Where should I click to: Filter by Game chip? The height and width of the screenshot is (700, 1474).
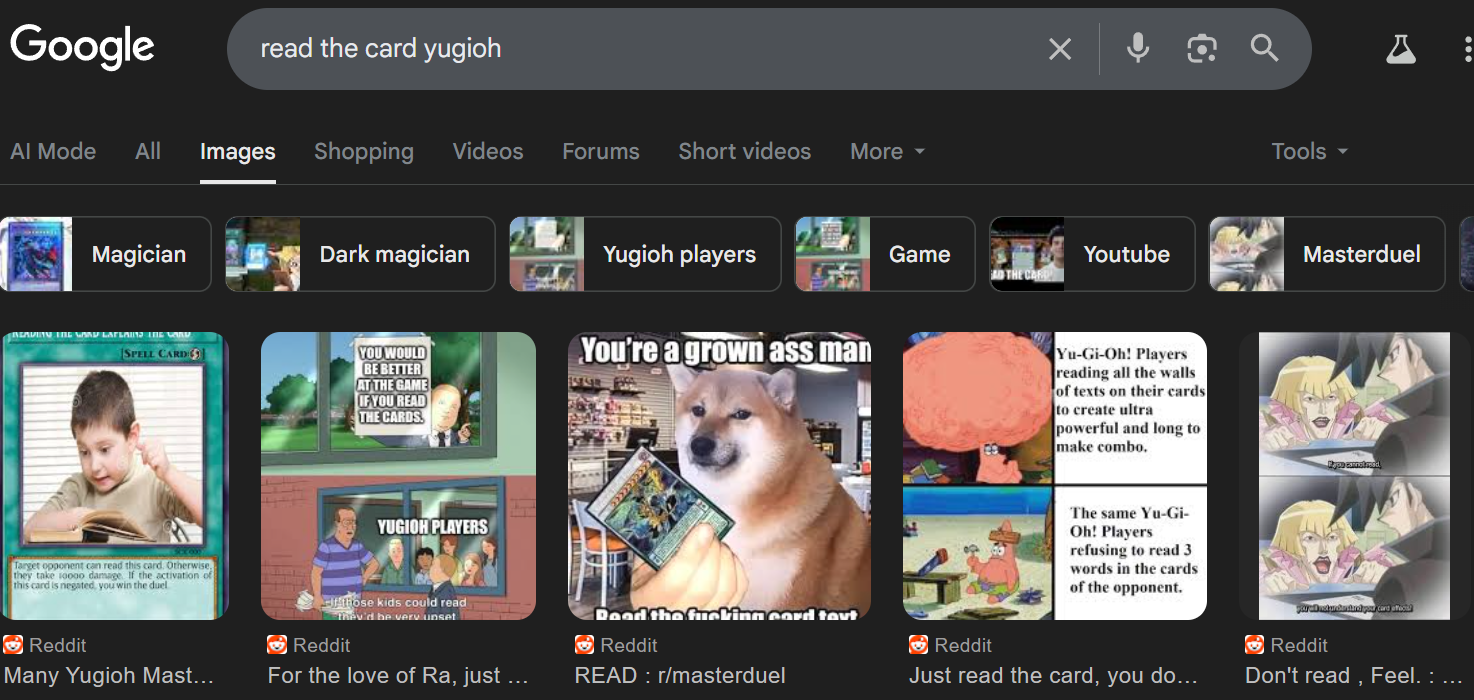click(885, 254)
